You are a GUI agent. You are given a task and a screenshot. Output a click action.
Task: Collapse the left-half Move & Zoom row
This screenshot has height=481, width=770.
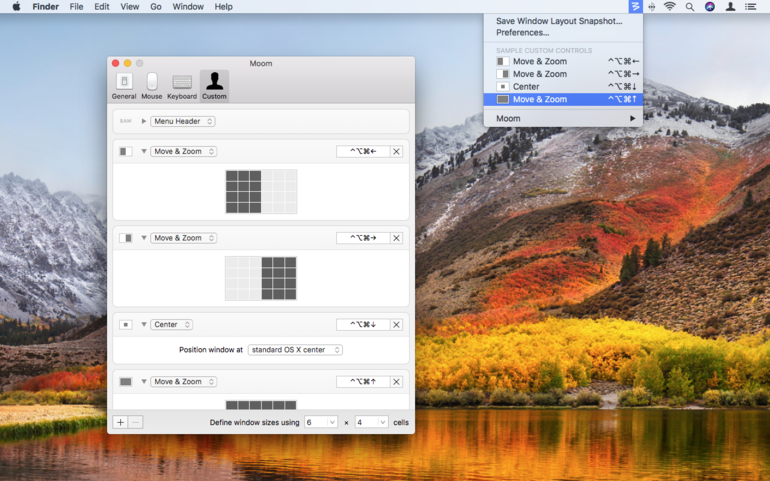click(x=143, y=151)
